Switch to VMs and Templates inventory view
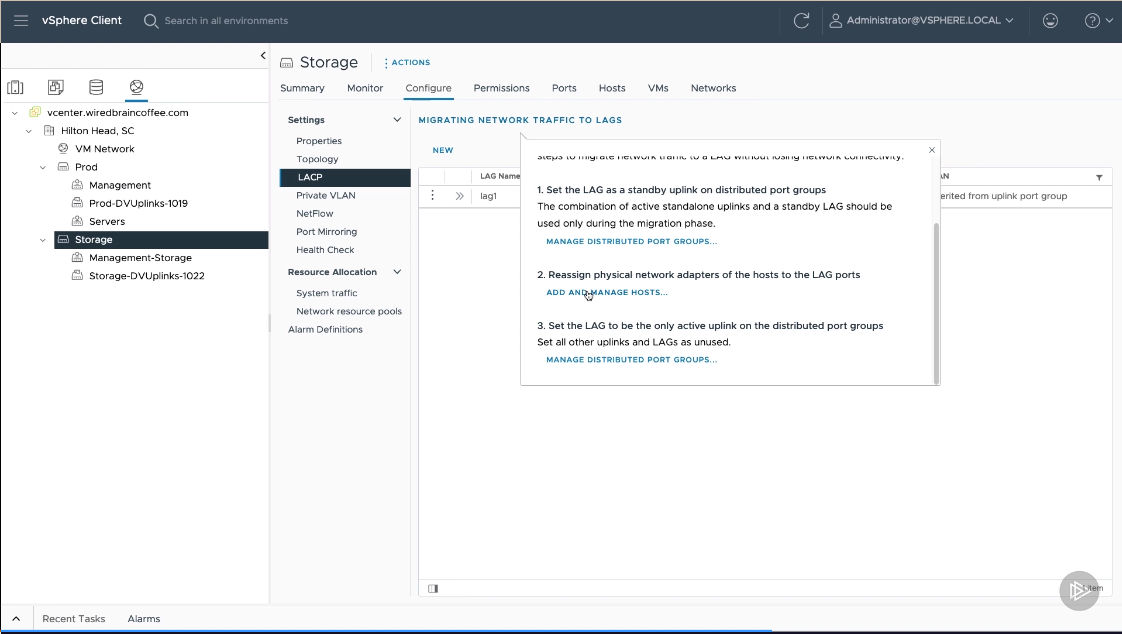This screenshot has width=1122, height=634. pos(56,88)
